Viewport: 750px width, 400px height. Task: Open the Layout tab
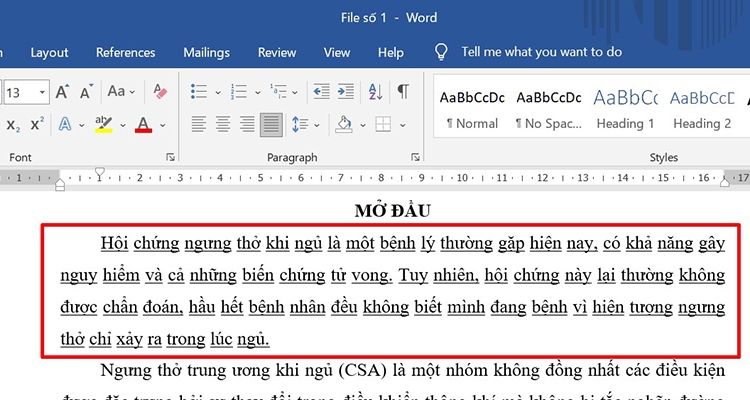49,53
